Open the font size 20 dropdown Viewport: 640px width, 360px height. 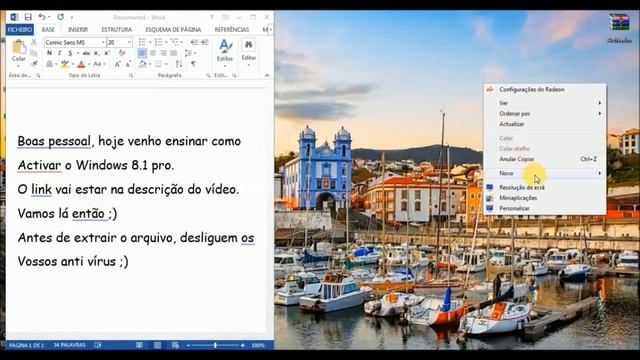pyautogui.click(x=129, y=42)
